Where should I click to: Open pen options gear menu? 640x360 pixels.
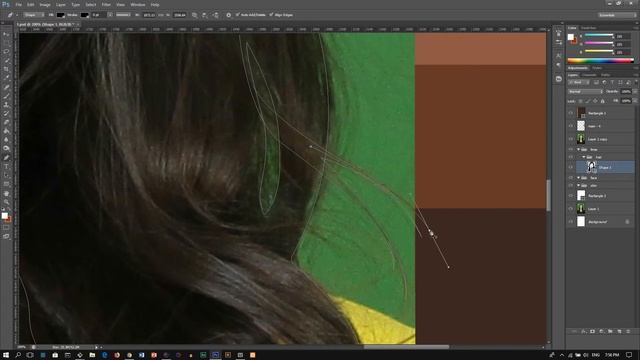tap(229, 15)
